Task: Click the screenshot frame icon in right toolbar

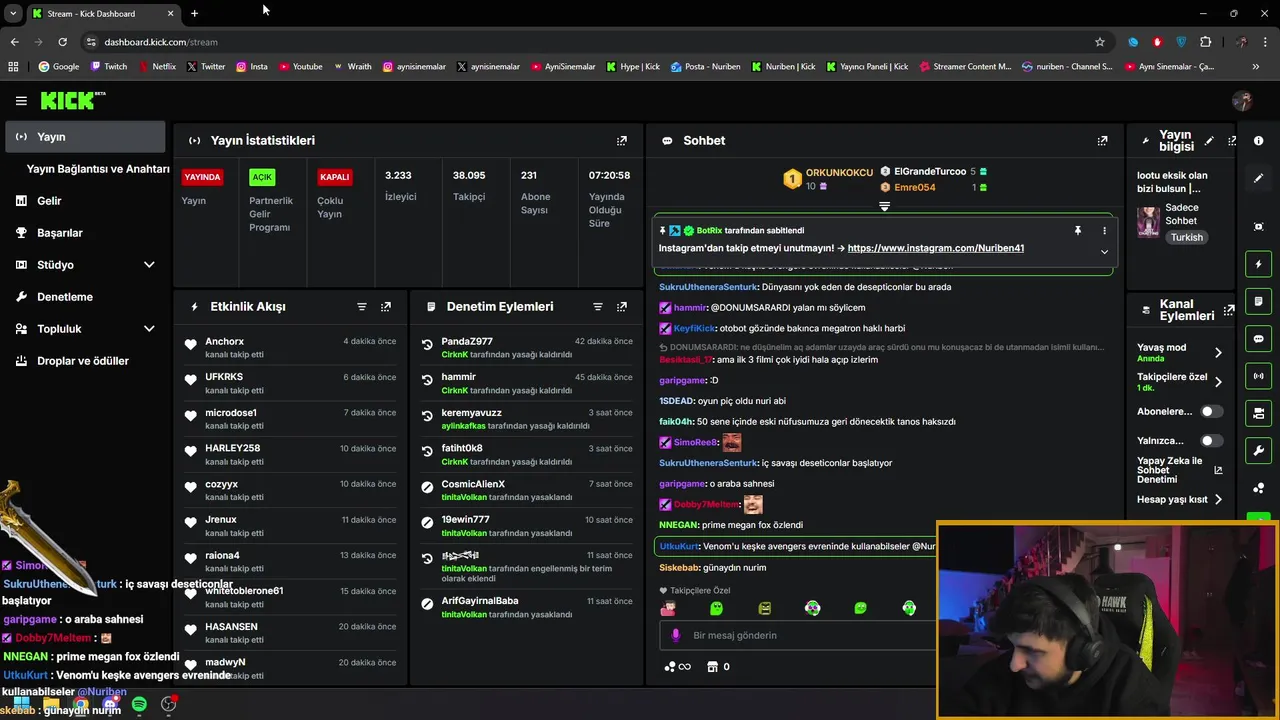Action: click(1259, 227)
